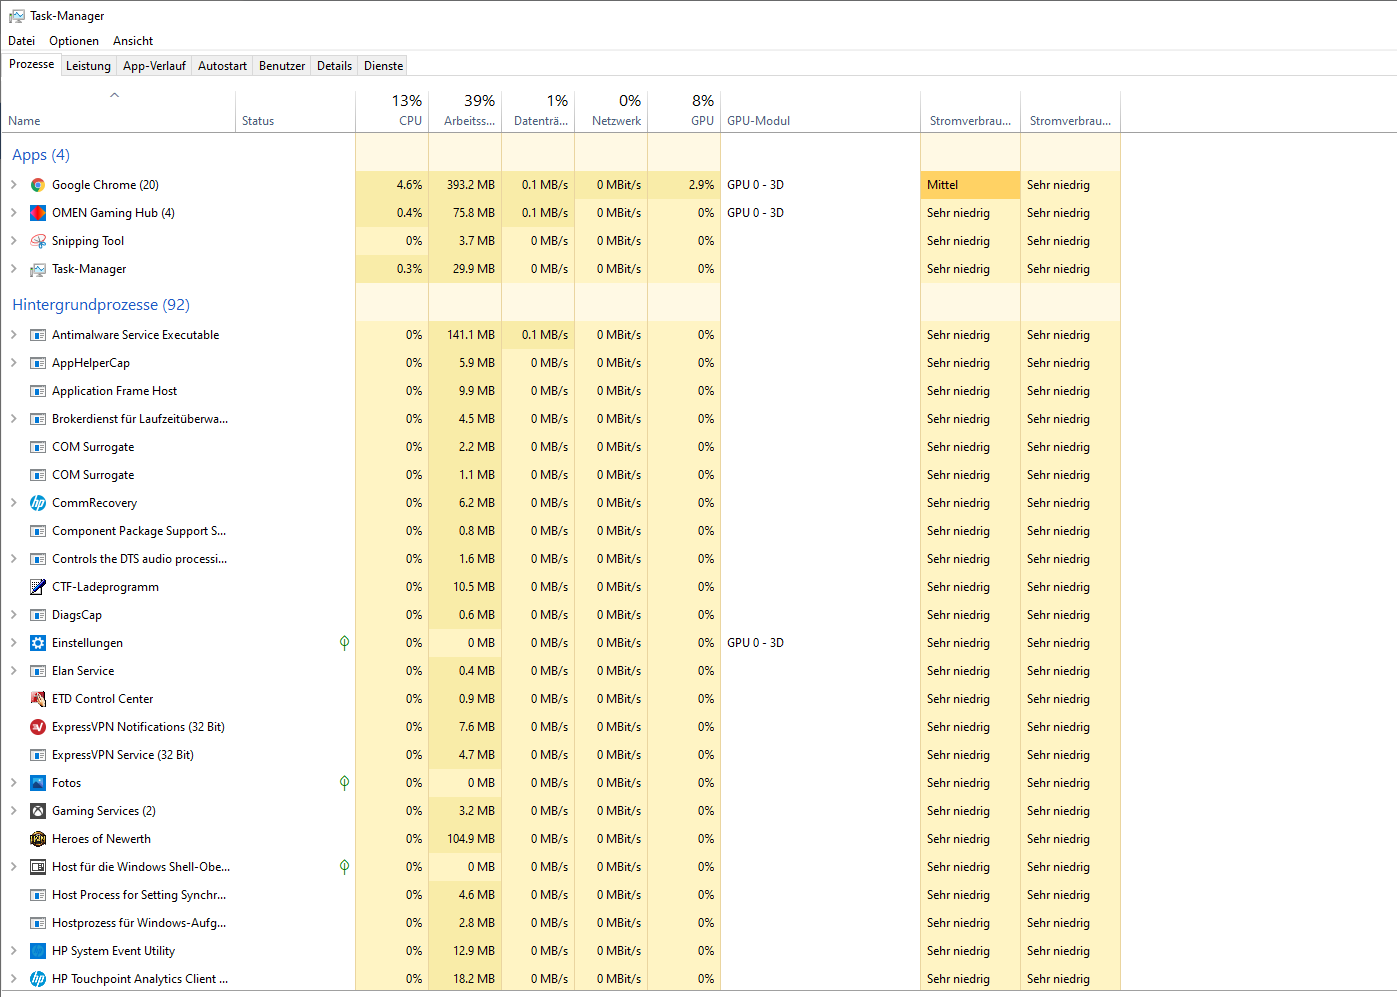Expand the Einstellungen process entry
1397x997 pixels.
pyautogui.click(x=14, y=643)
